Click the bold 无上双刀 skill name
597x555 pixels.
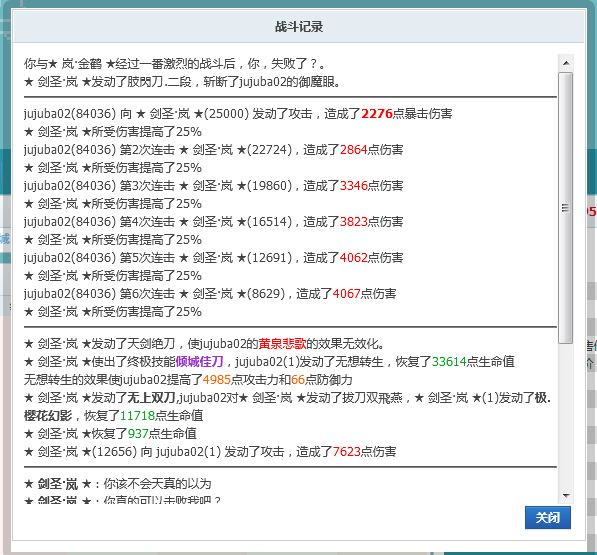click(x=151, y=398)
